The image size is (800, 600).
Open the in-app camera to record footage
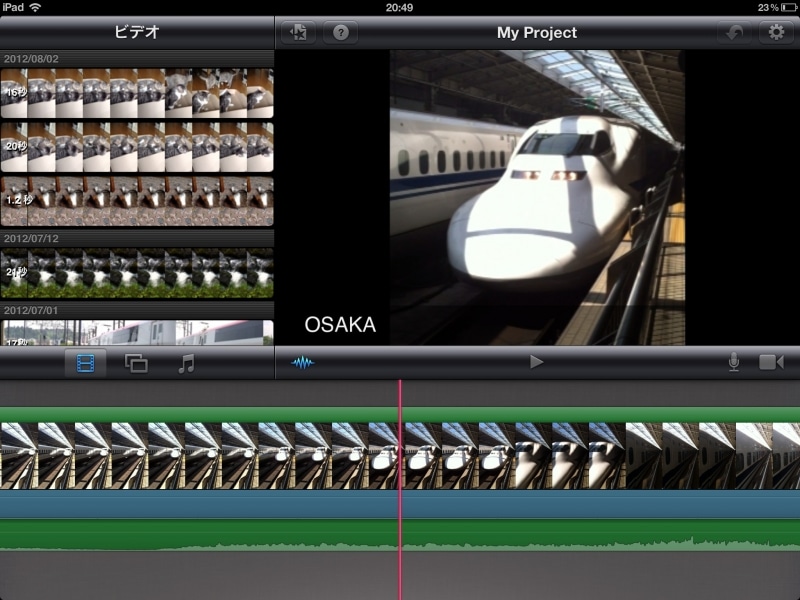click(x=768, y=362)
